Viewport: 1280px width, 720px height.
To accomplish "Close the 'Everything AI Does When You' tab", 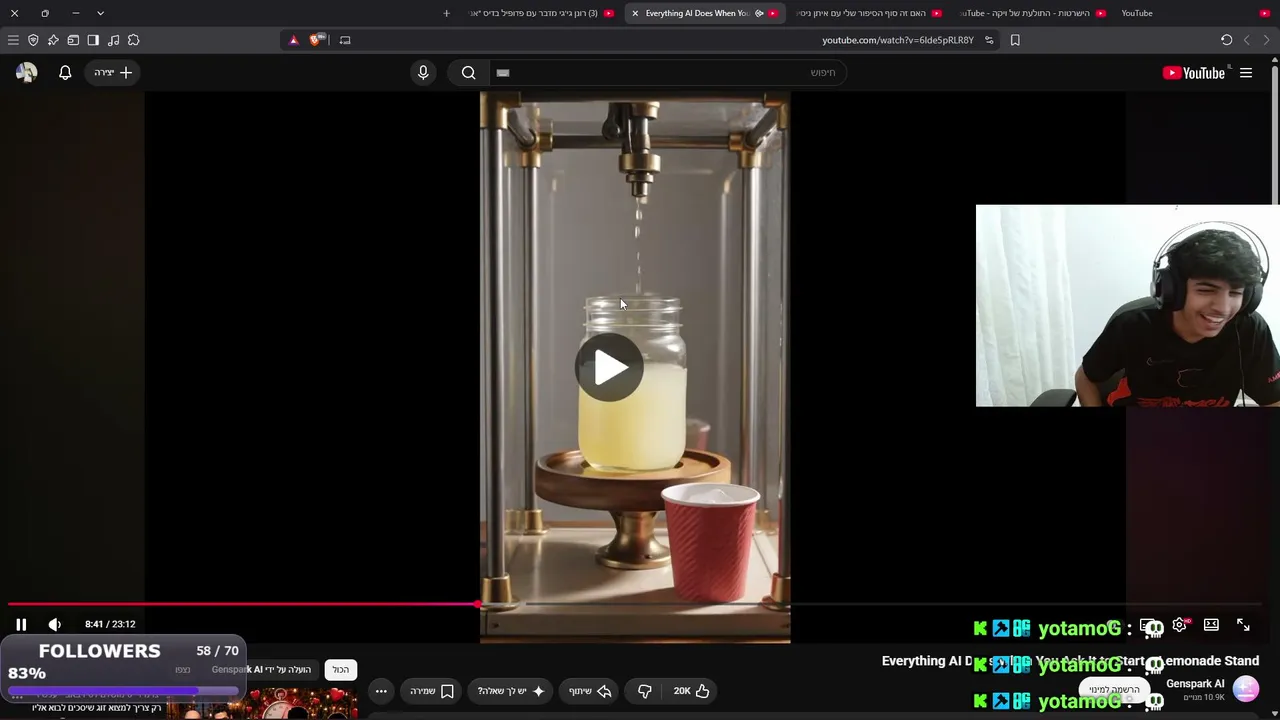I will click(635, 13).
